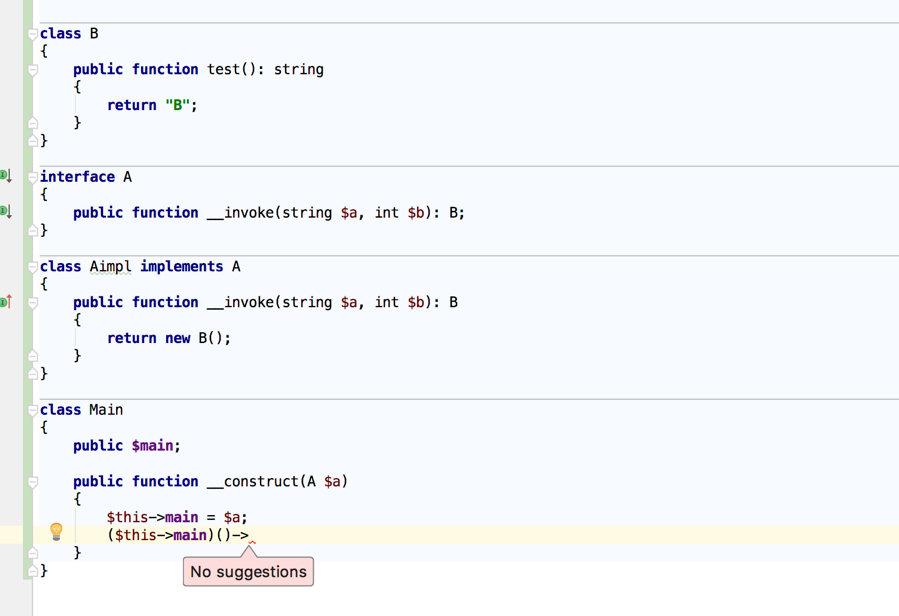The height and width of the screenshot is (616, 899).
Task: Click implementations gutter icon next to __invoke declaration
Action: coord(5,213)
